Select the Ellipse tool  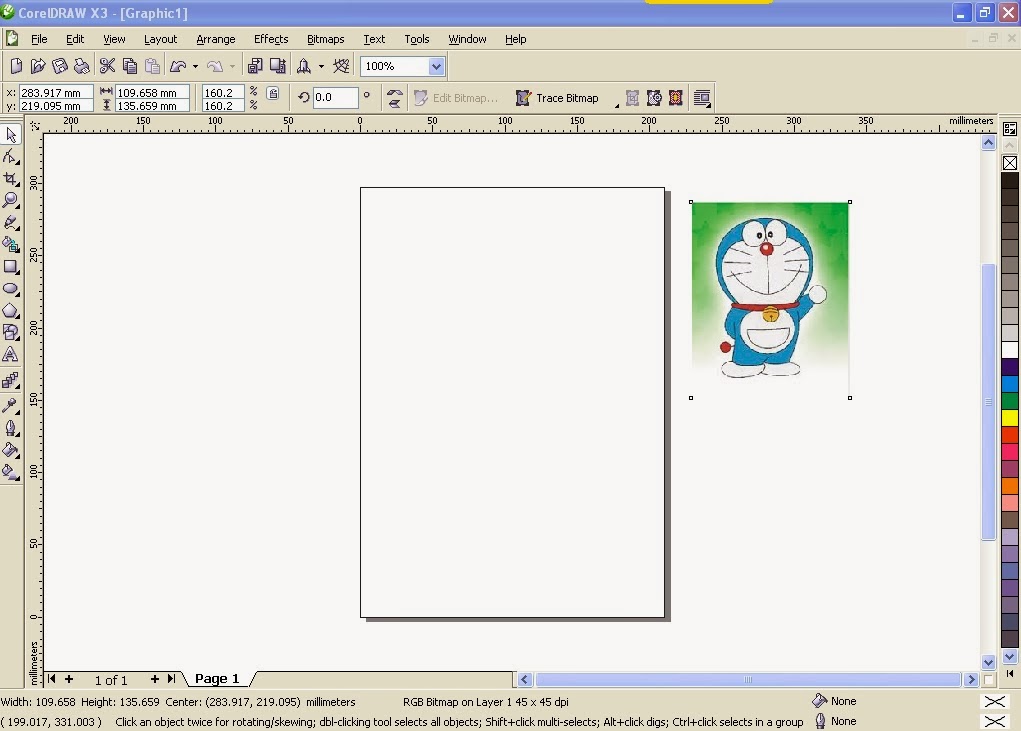click(11, 288)
